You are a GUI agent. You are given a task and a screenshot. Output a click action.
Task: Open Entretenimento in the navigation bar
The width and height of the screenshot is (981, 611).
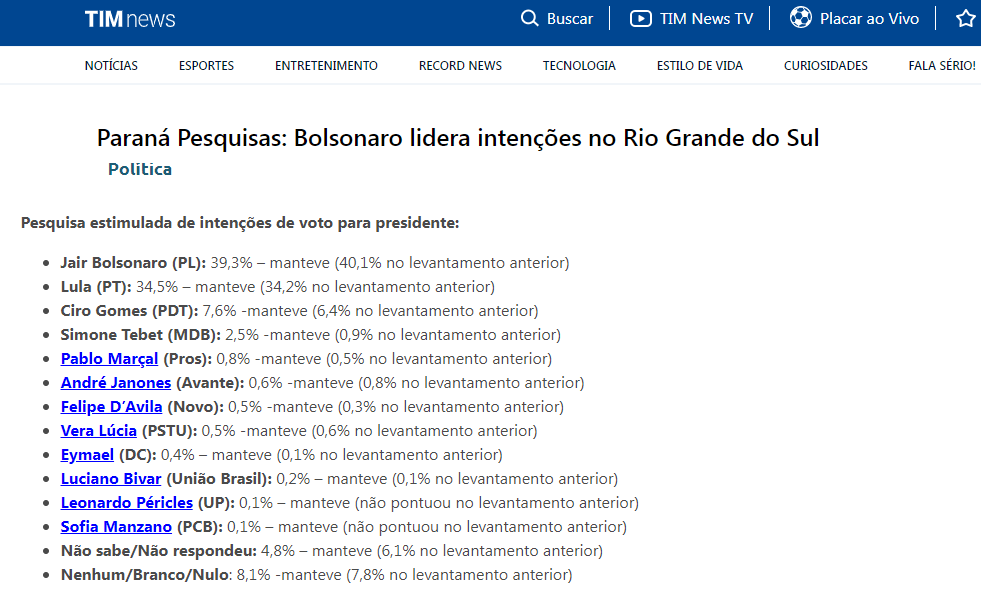pos(326,66)
